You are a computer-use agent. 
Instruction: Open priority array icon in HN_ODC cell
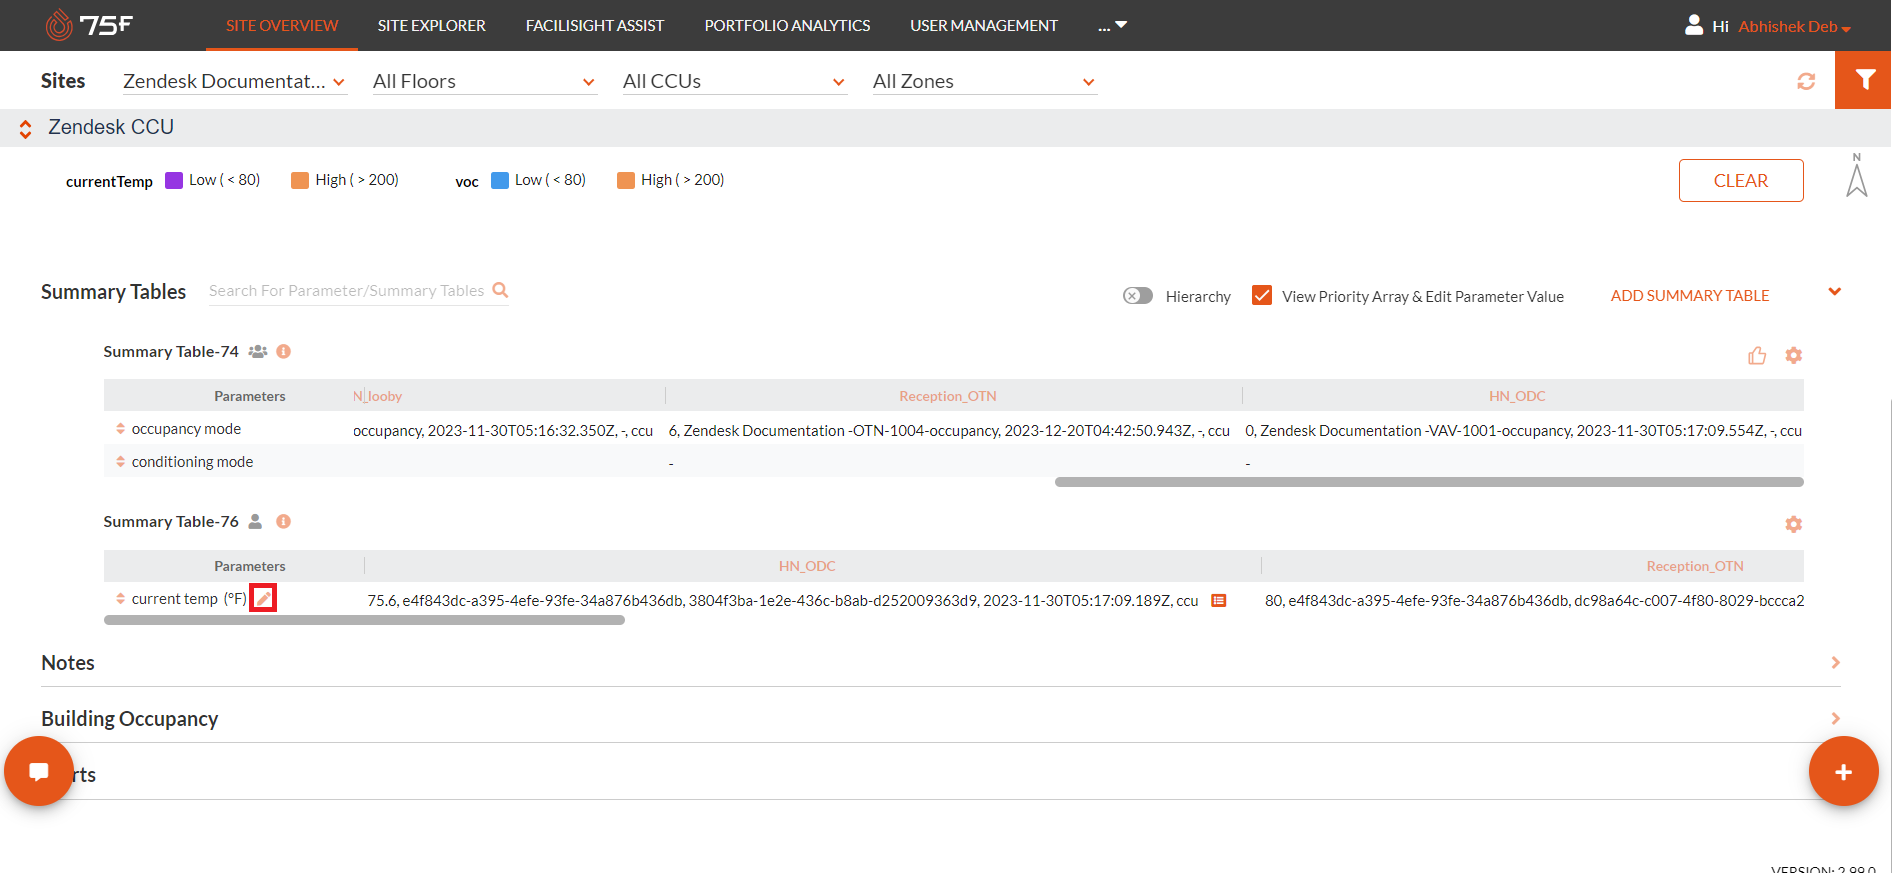click(1219, 601)
